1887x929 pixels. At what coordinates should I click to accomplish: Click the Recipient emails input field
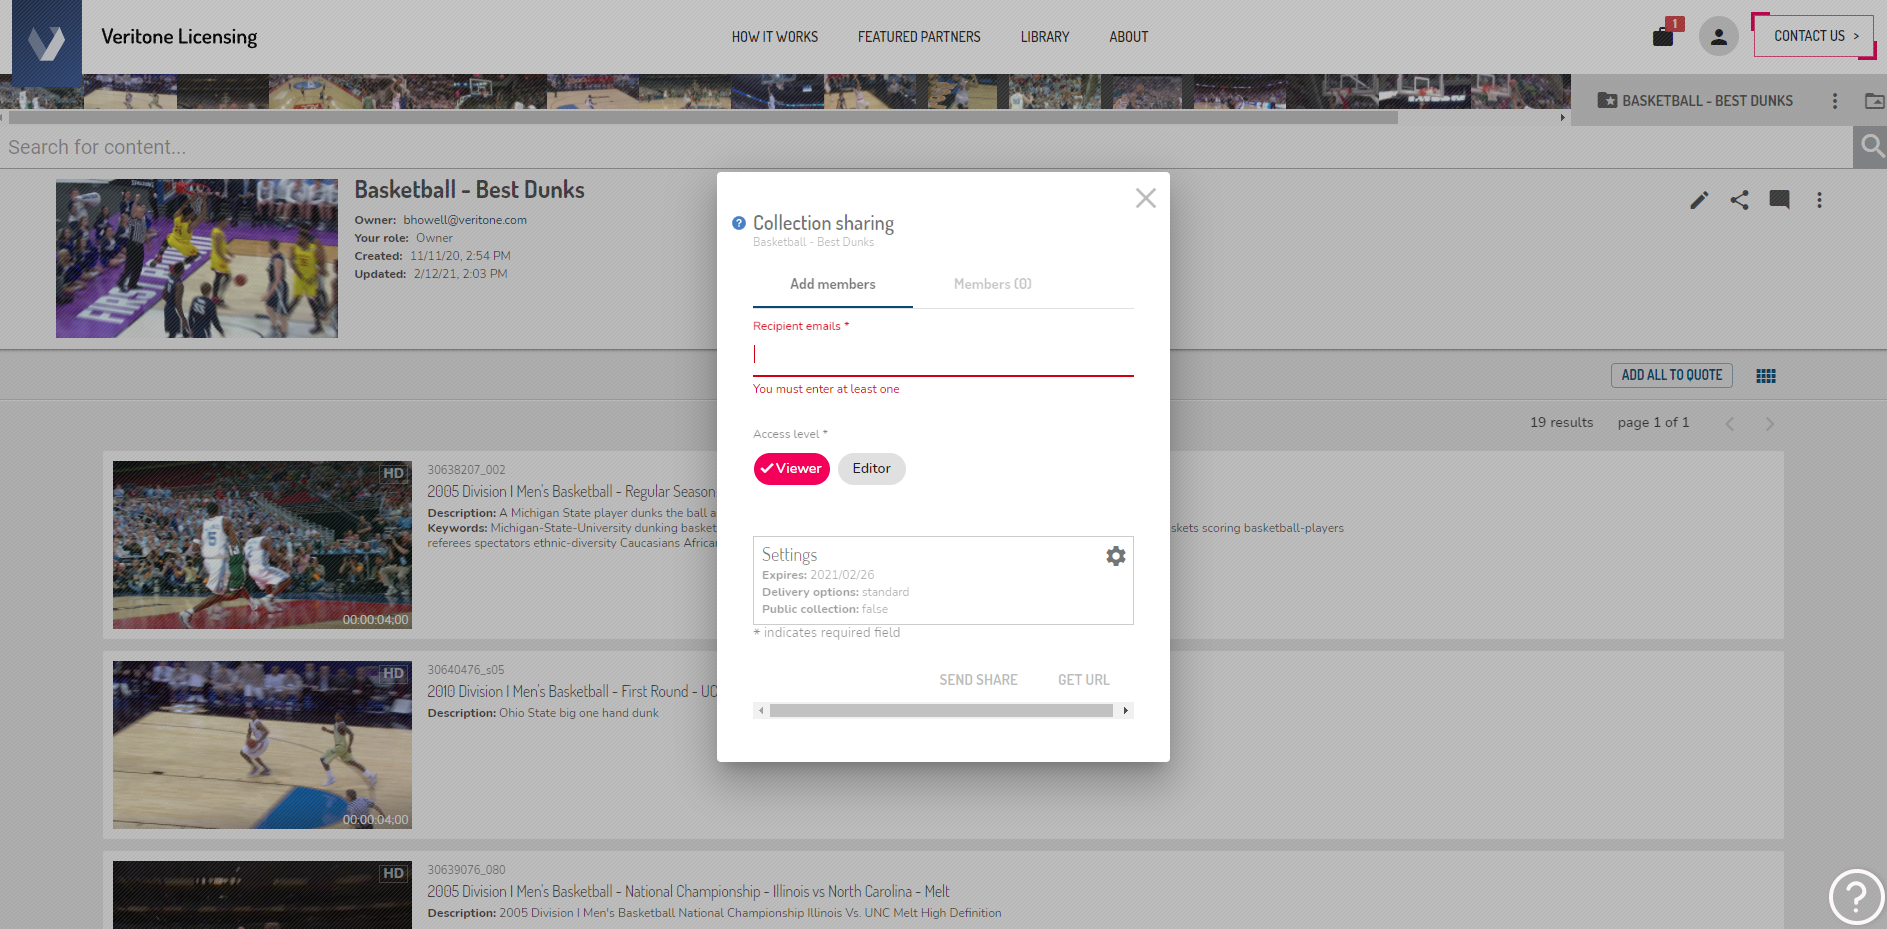point(943,355)
